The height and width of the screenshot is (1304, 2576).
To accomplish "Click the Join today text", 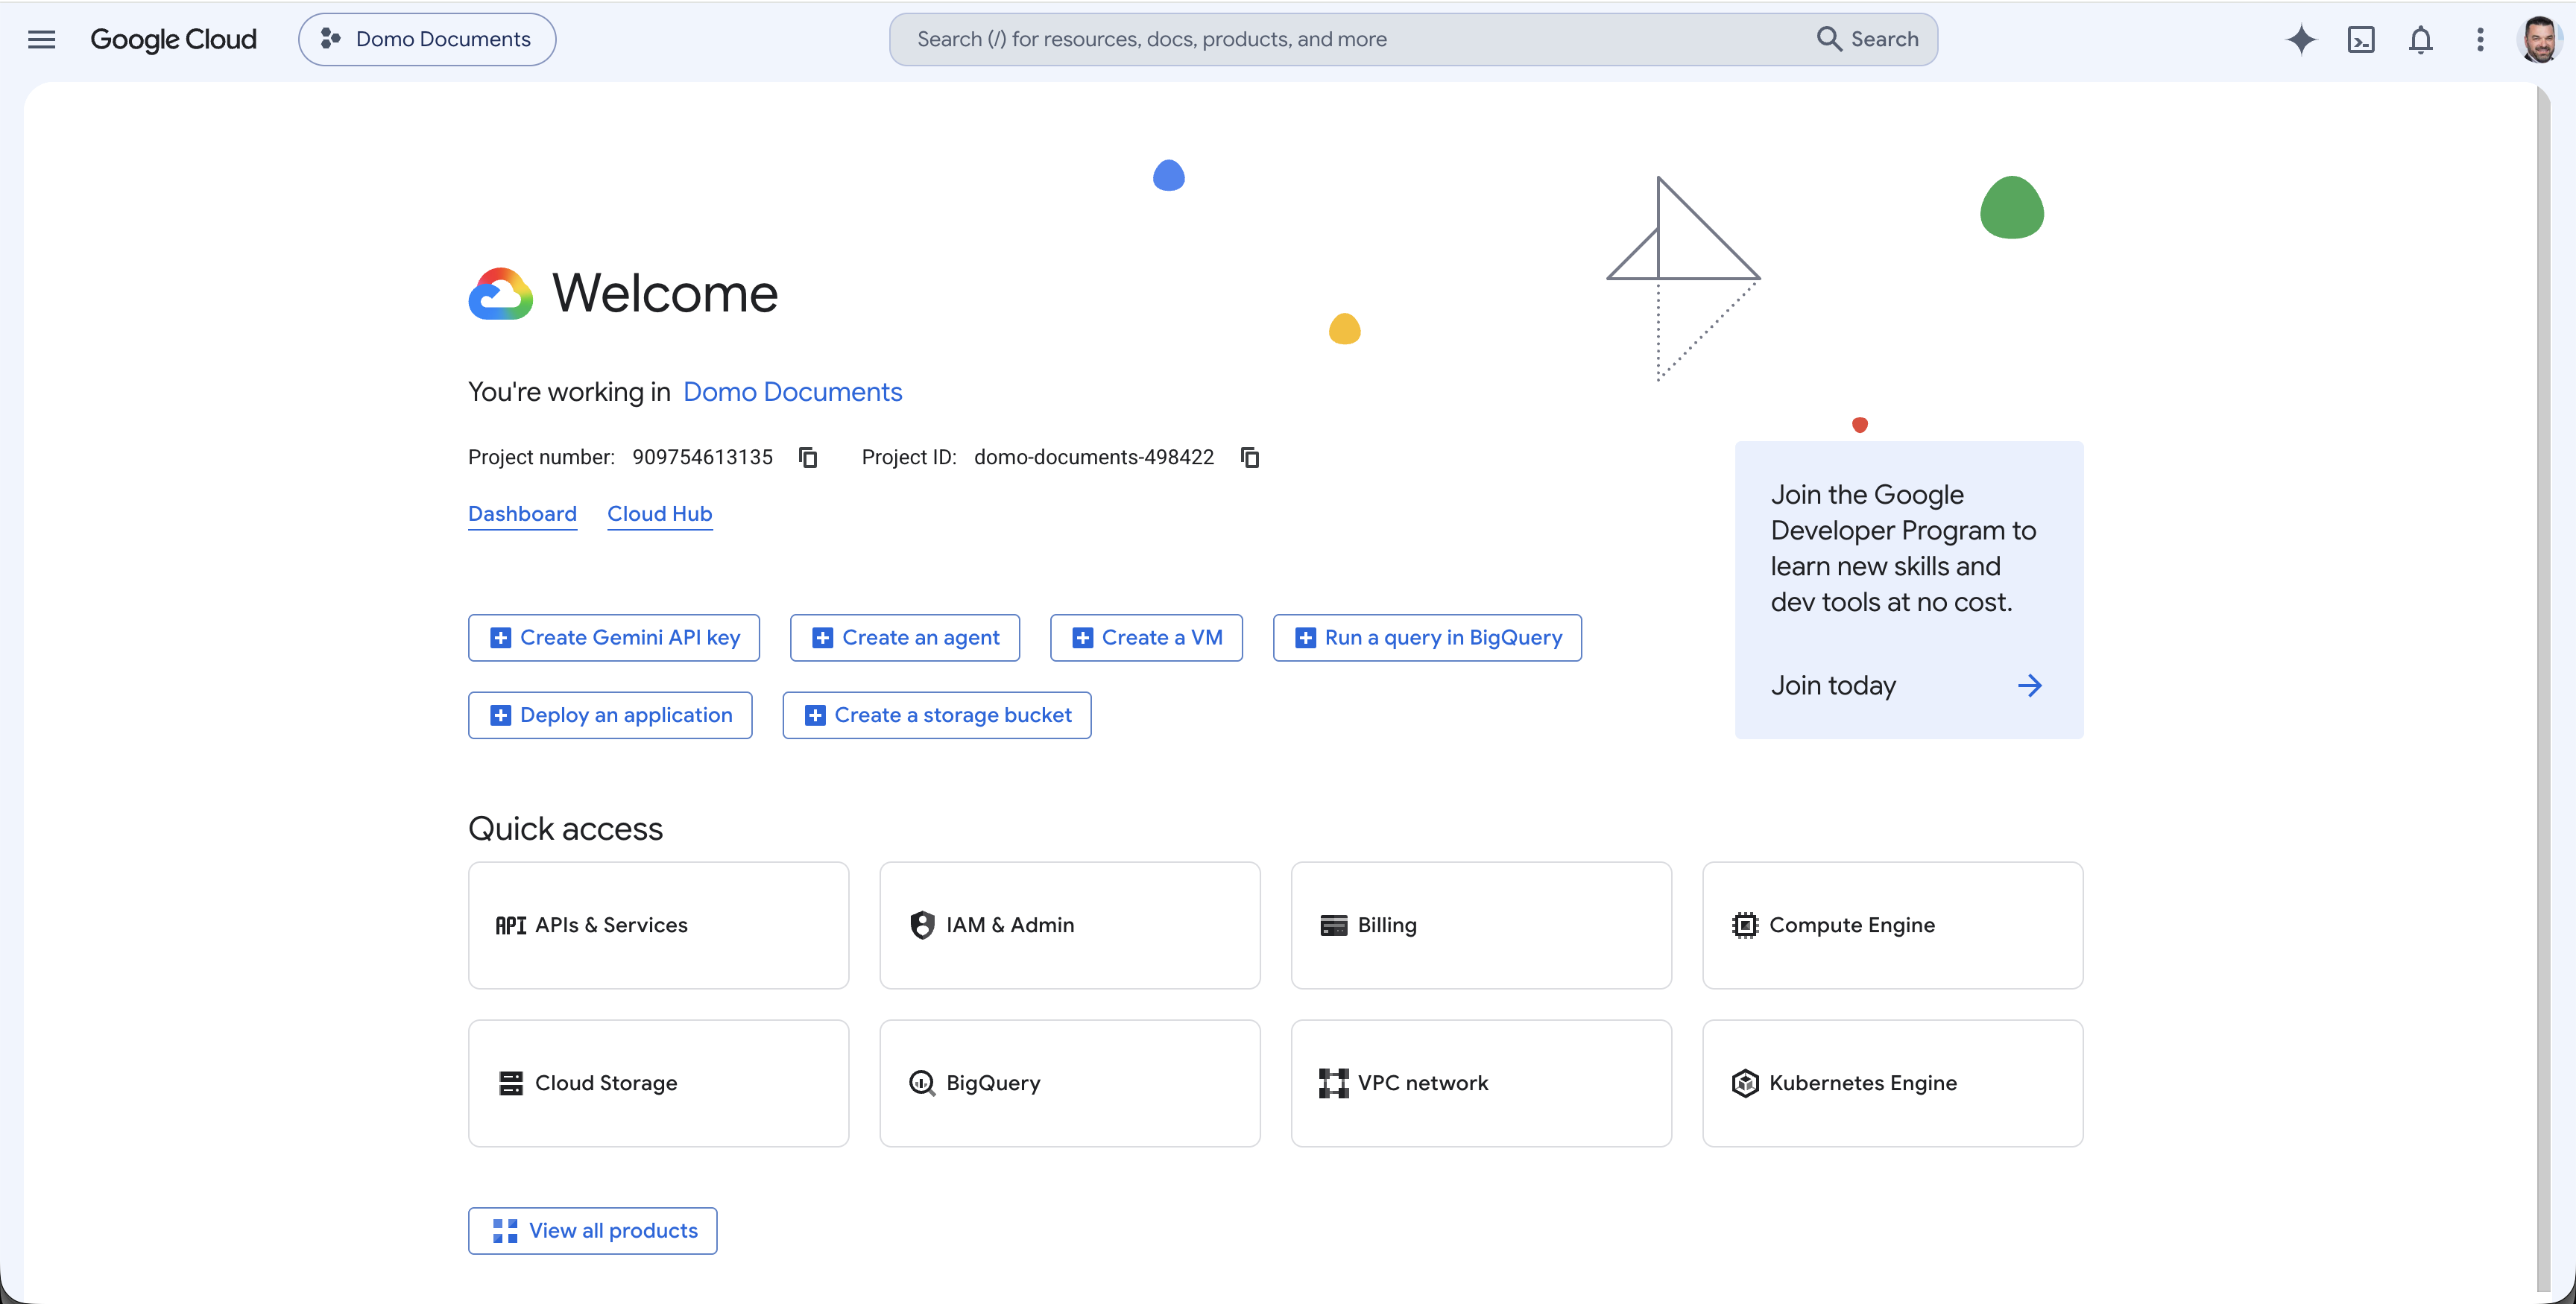I will [1833, 685].
